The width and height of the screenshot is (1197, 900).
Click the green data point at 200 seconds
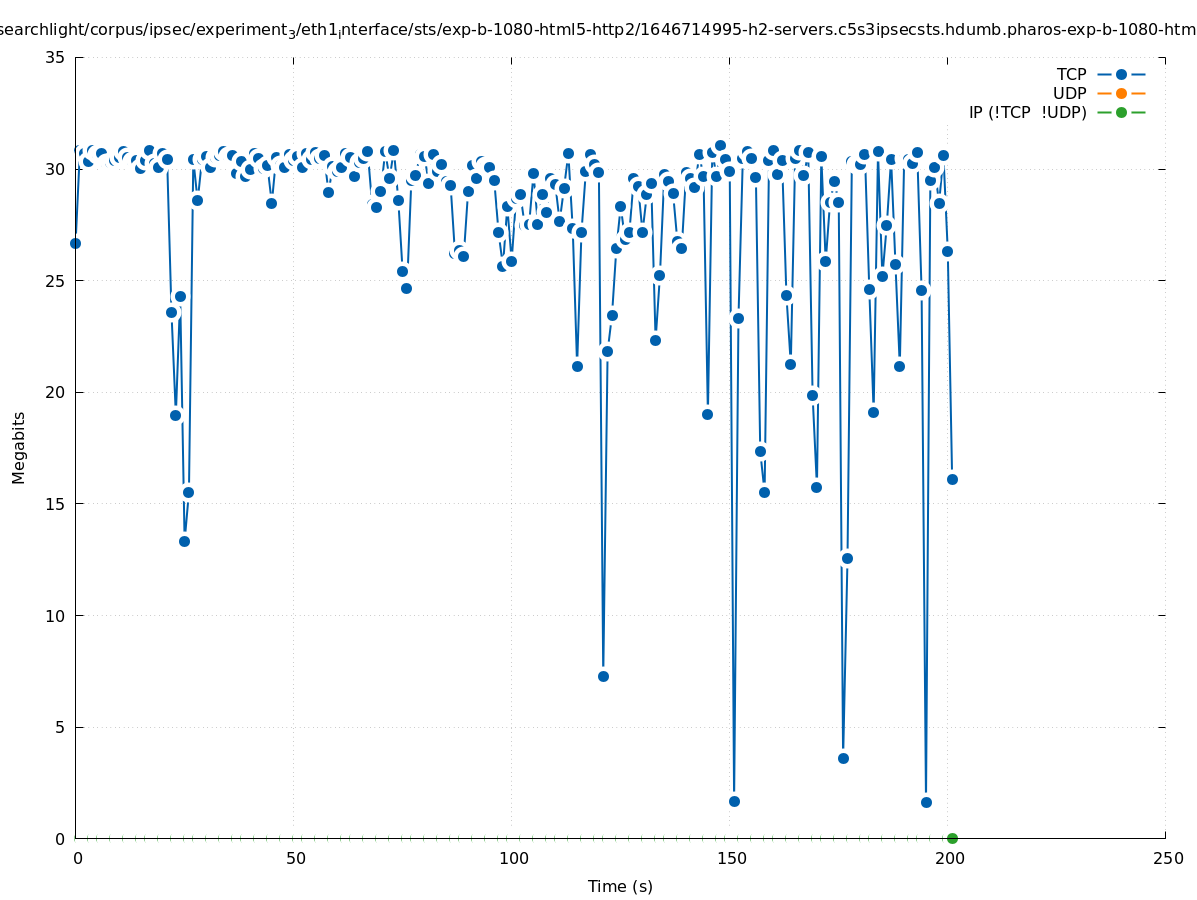click(x=952, y=838)
